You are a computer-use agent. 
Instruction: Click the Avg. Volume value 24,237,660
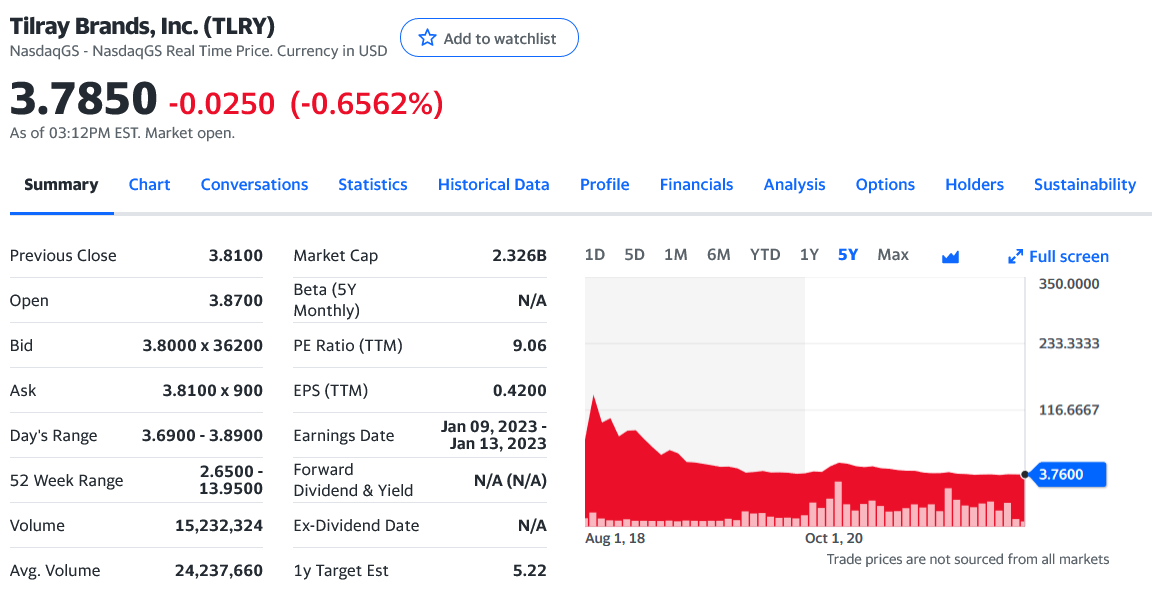(219, 570)
